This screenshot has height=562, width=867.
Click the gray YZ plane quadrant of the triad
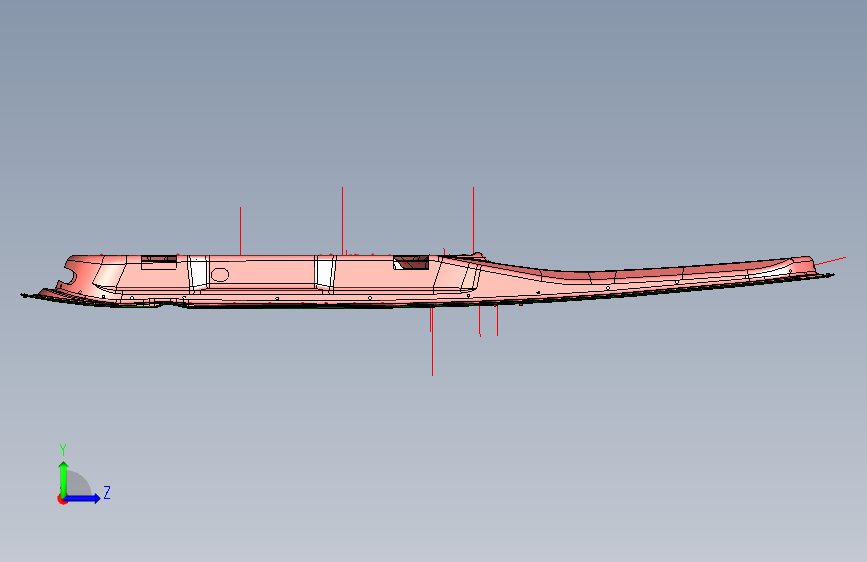coord(78,483)
